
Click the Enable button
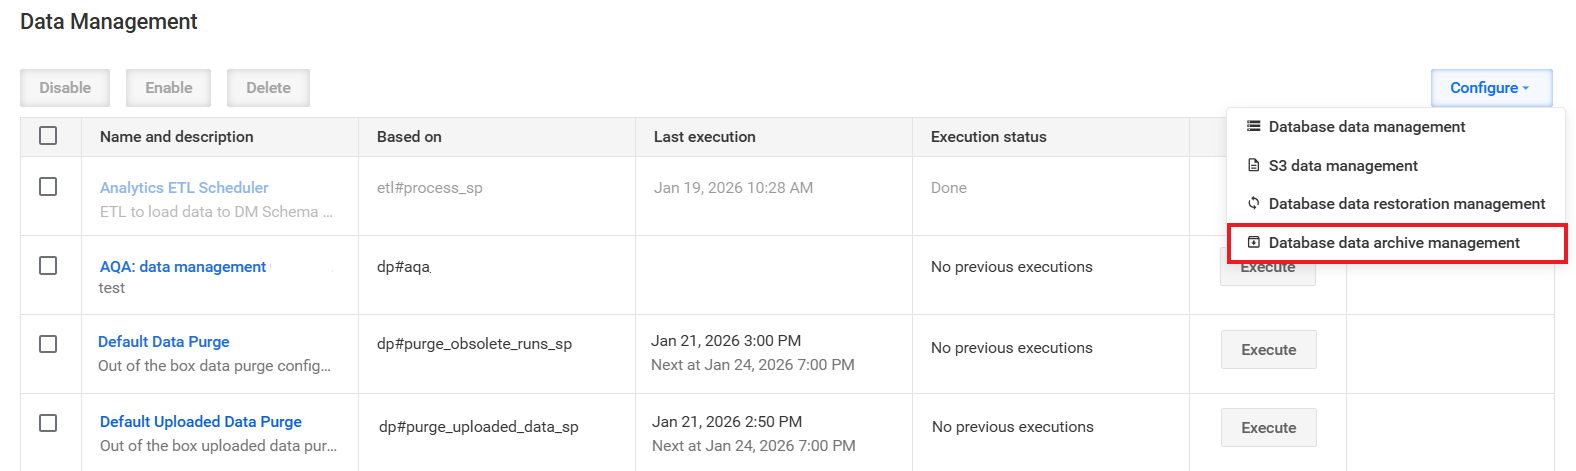[x=168, y=88]
